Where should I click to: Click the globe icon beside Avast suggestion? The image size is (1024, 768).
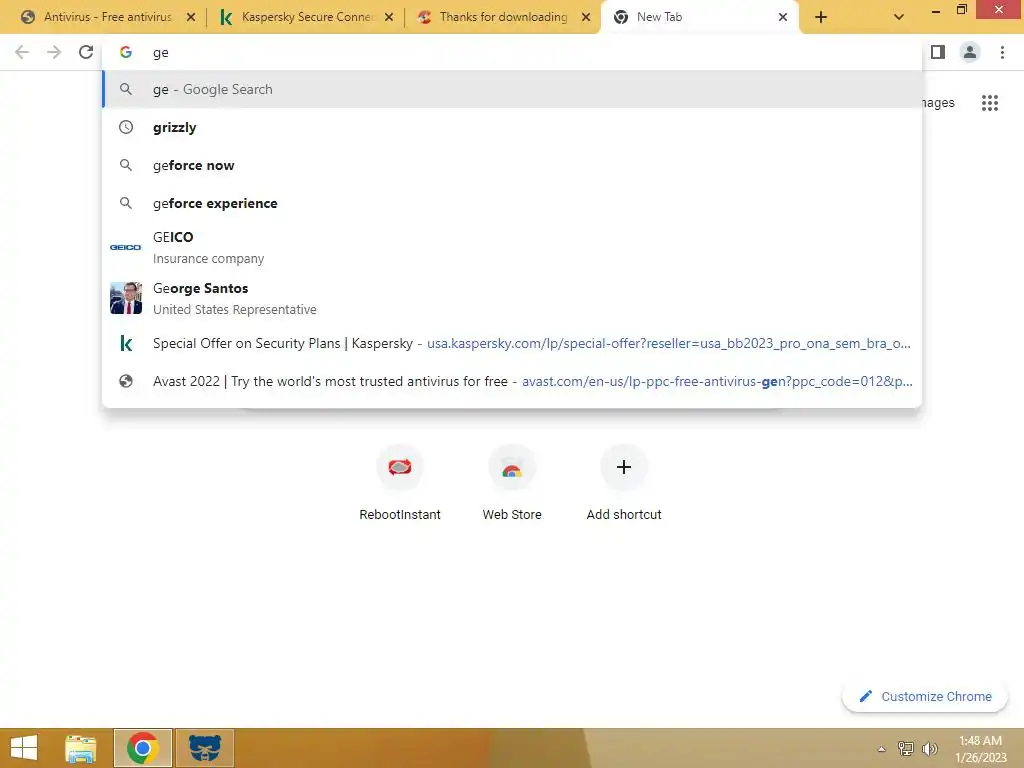click(126, 381)
